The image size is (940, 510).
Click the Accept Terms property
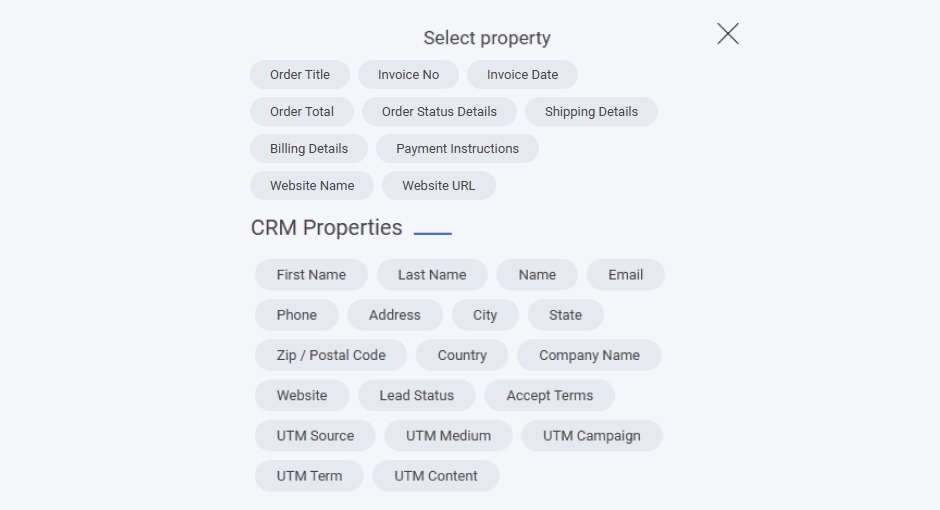(x=549, y=396)
